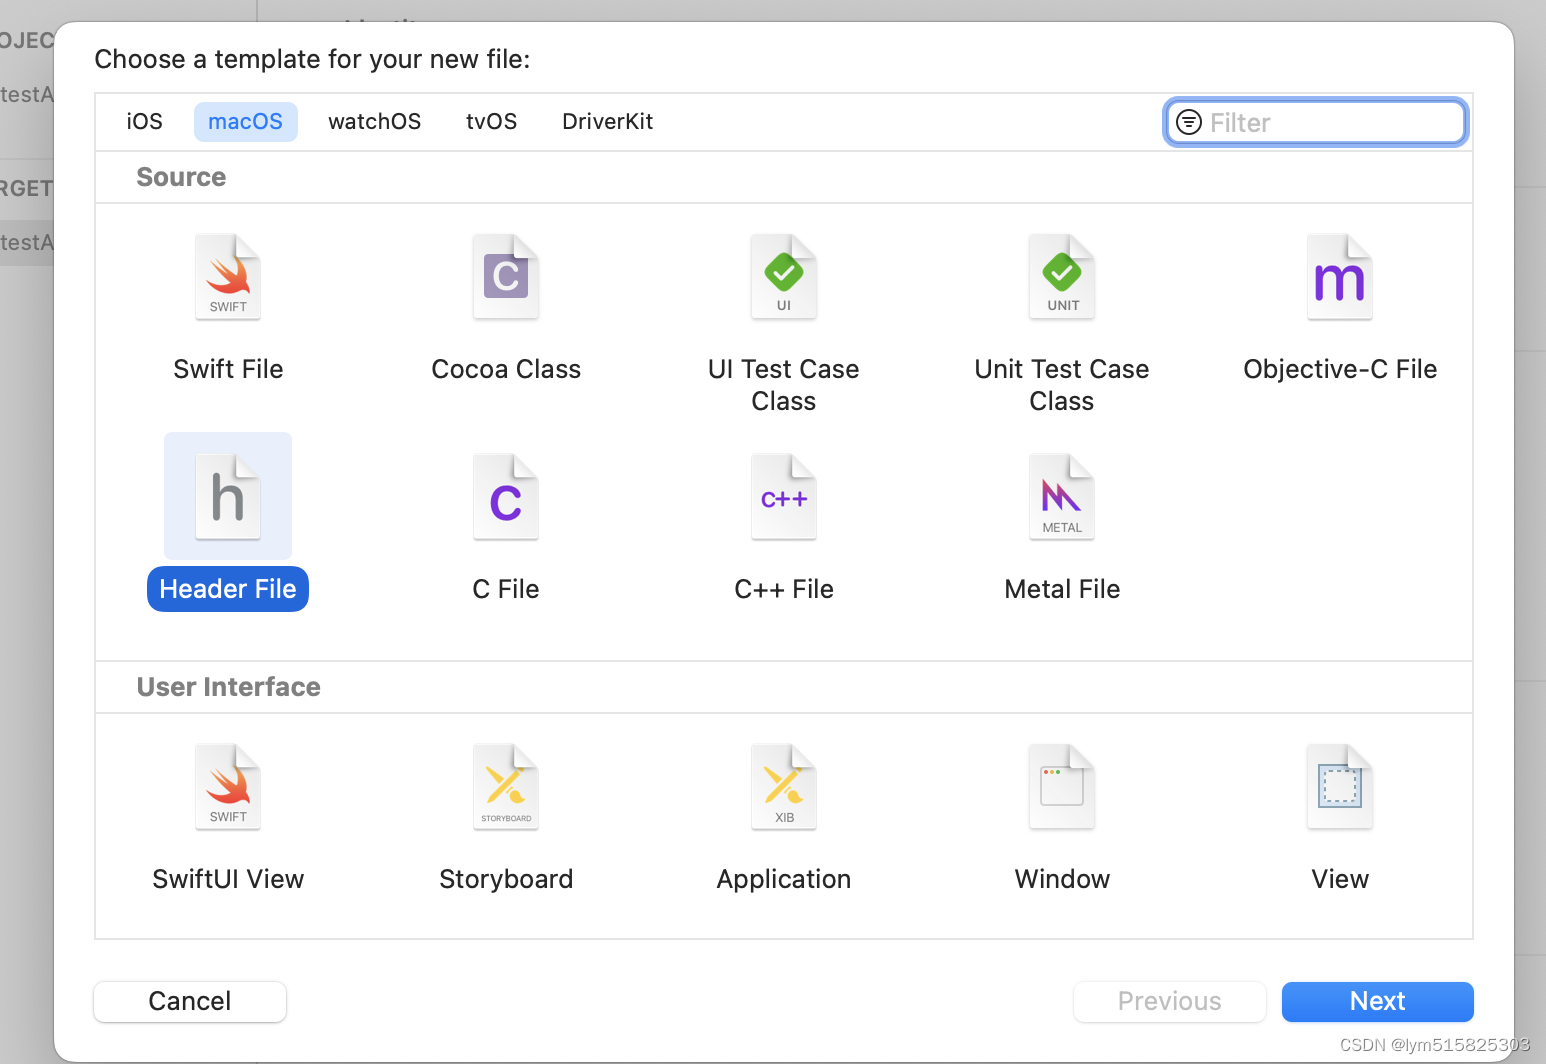The image size is (1546, 1064).
Task: Switch to the watchOS tab
Action: pyautogui.click(x=374, y=121)
